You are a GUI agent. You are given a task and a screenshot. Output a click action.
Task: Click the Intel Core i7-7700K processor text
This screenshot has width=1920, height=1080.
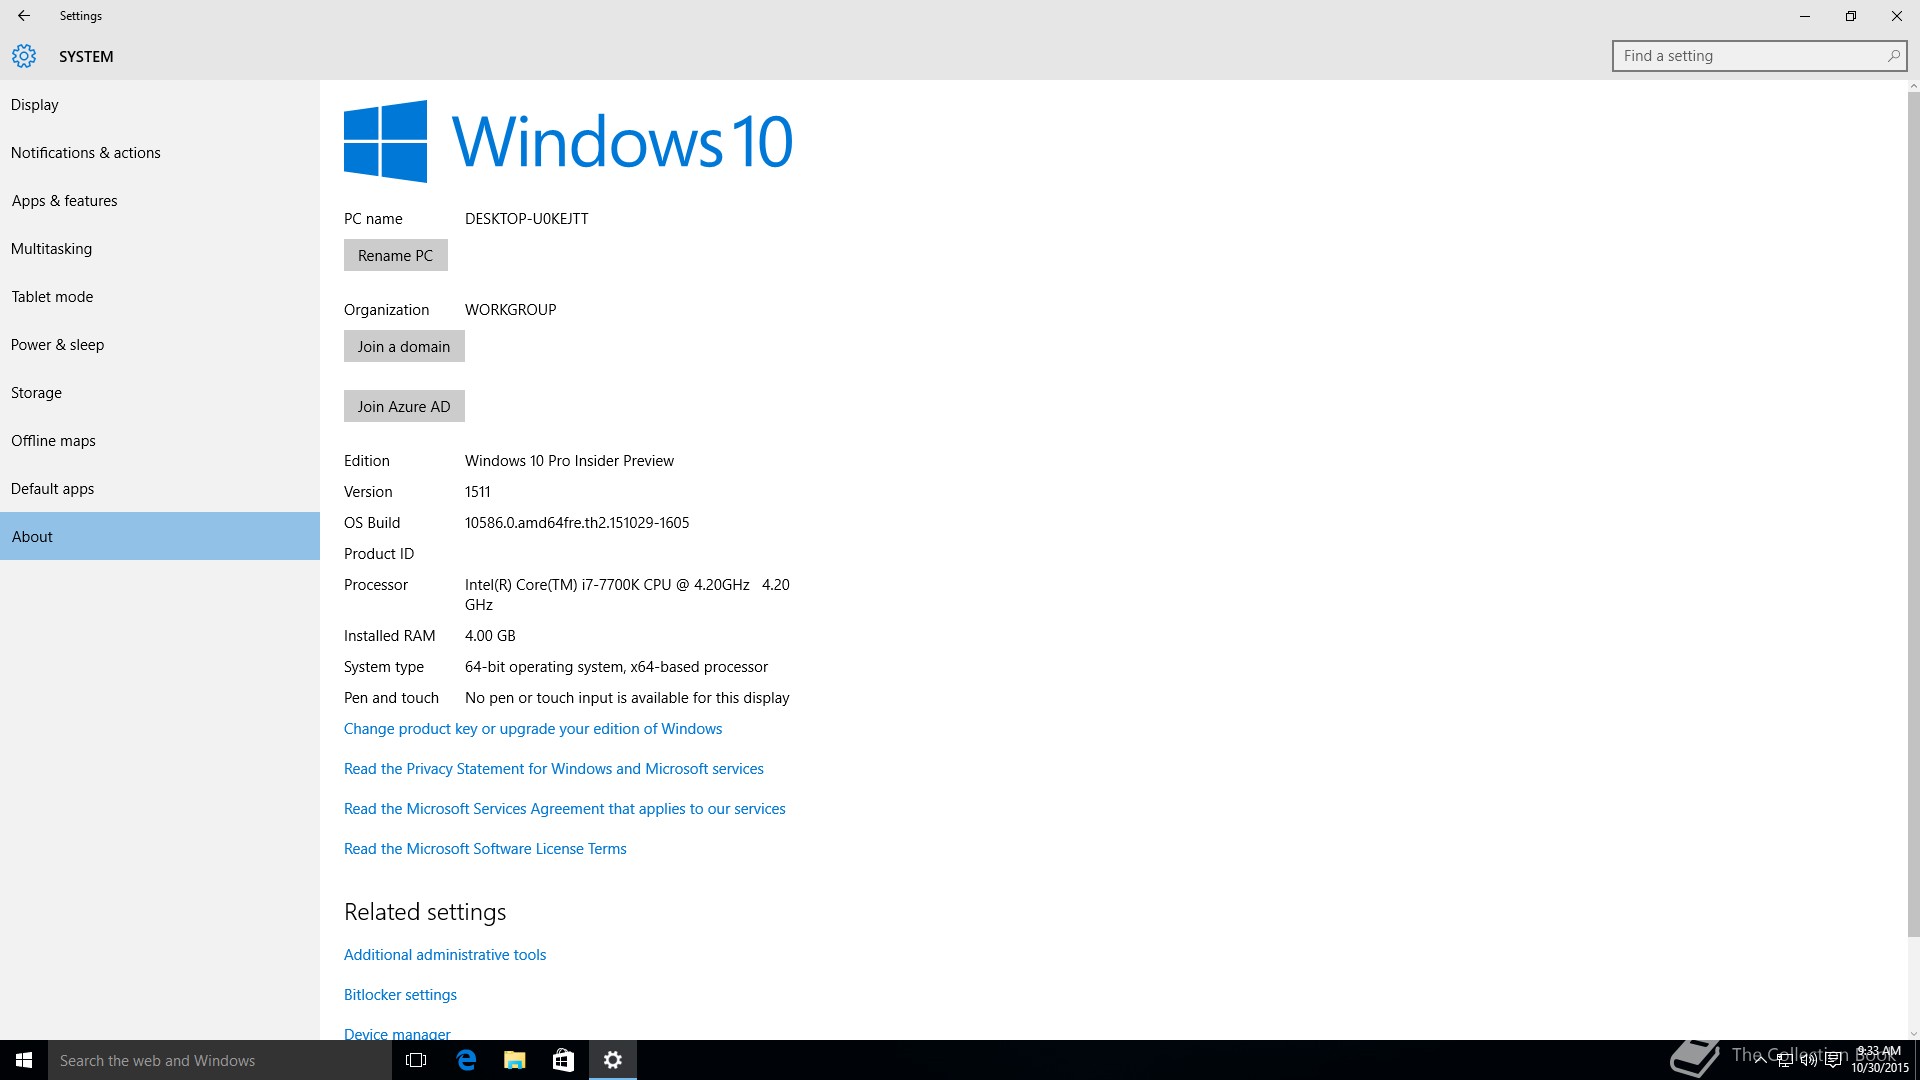pyautogui.click(x=627, y=594)
